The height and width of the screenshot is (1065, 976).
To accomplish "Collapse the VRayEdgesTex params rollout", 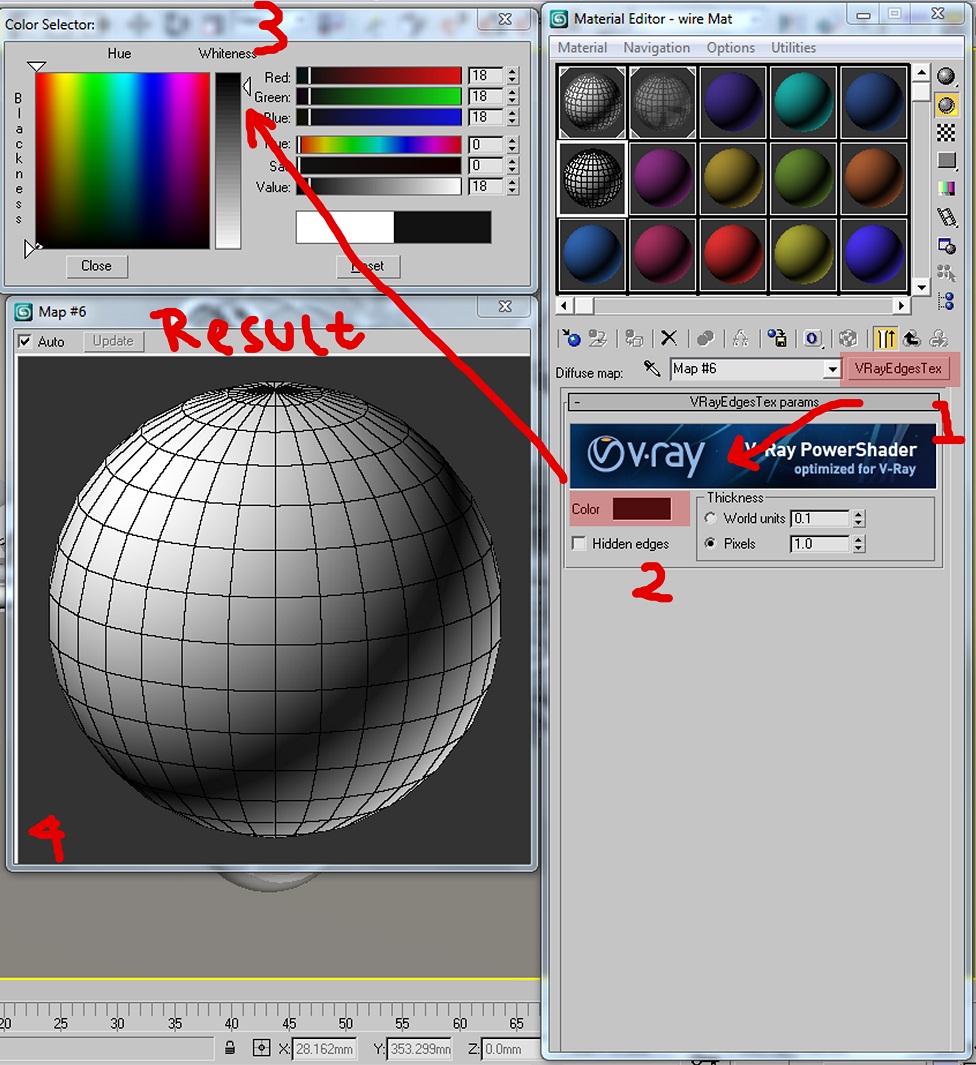I will coord(576,402).
